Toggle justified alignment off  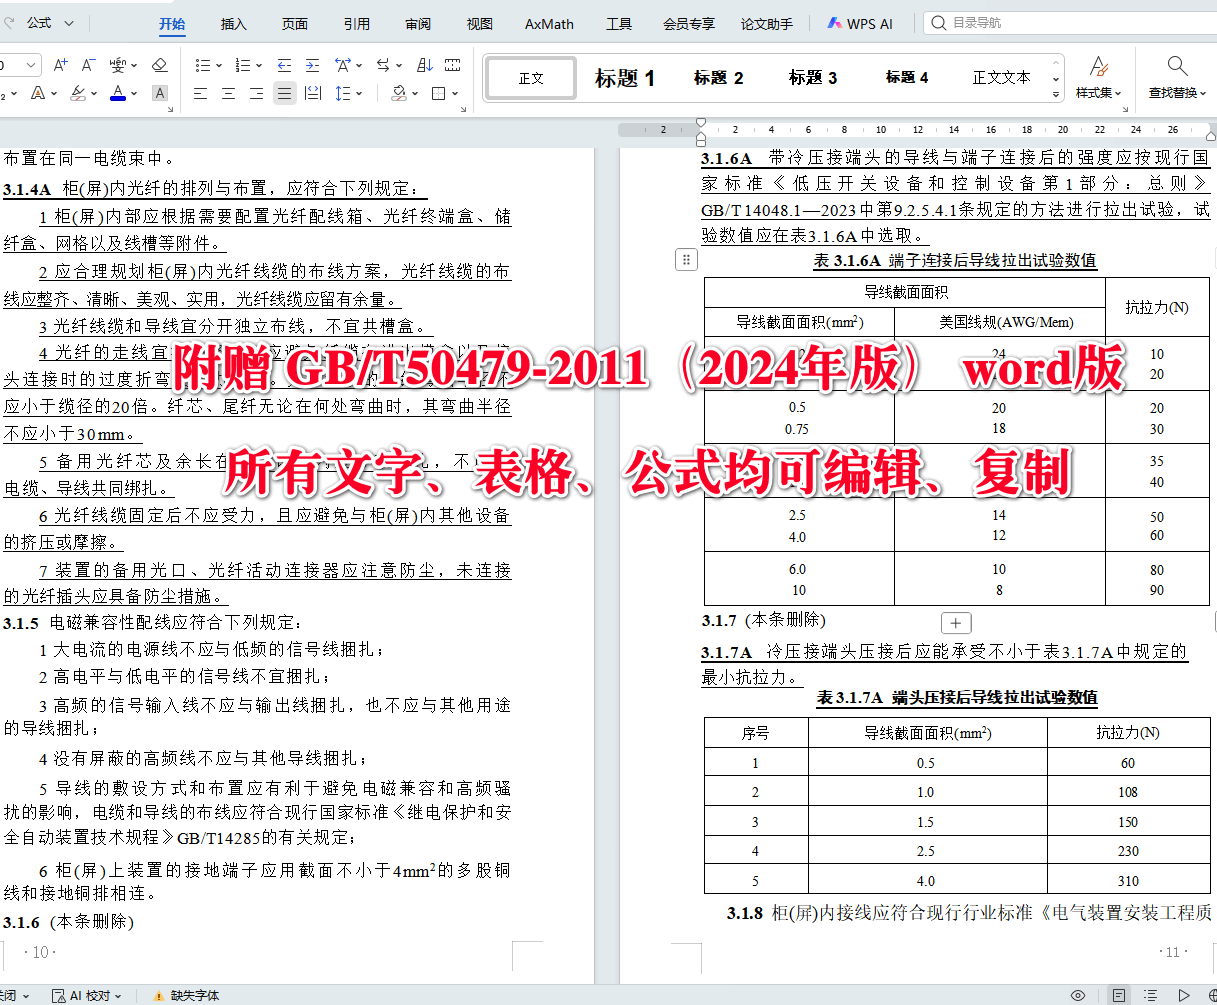pyautogui.click(x=283, y=93)
